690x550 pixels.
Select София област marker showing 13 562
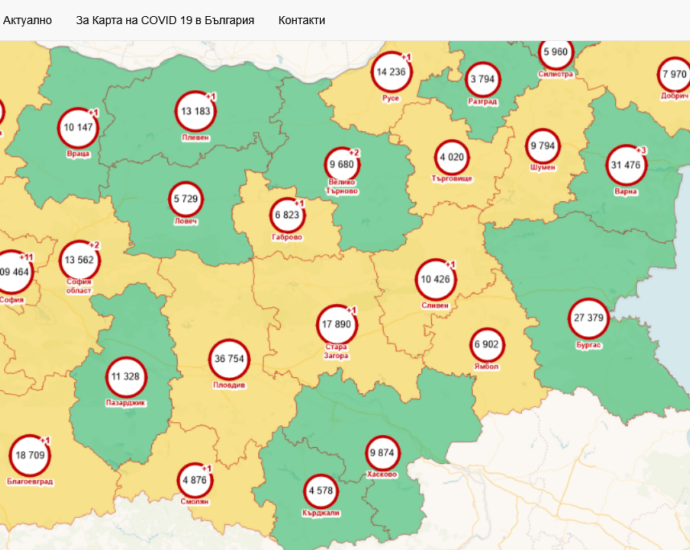click(79, 260)
